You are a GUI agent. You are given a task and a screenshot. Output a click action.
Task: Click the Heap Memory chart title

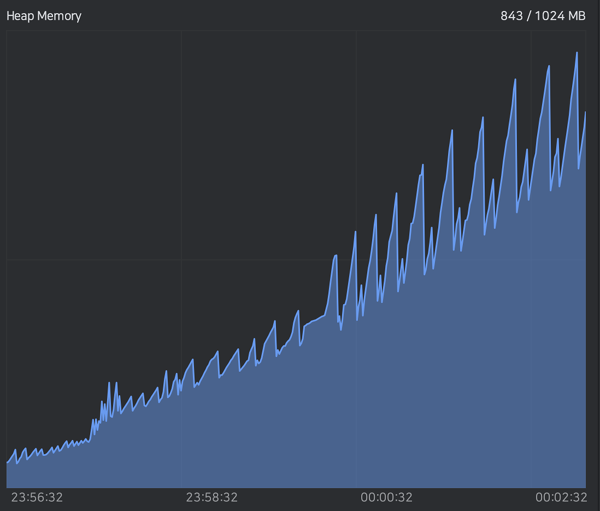(x=44, y=16)
